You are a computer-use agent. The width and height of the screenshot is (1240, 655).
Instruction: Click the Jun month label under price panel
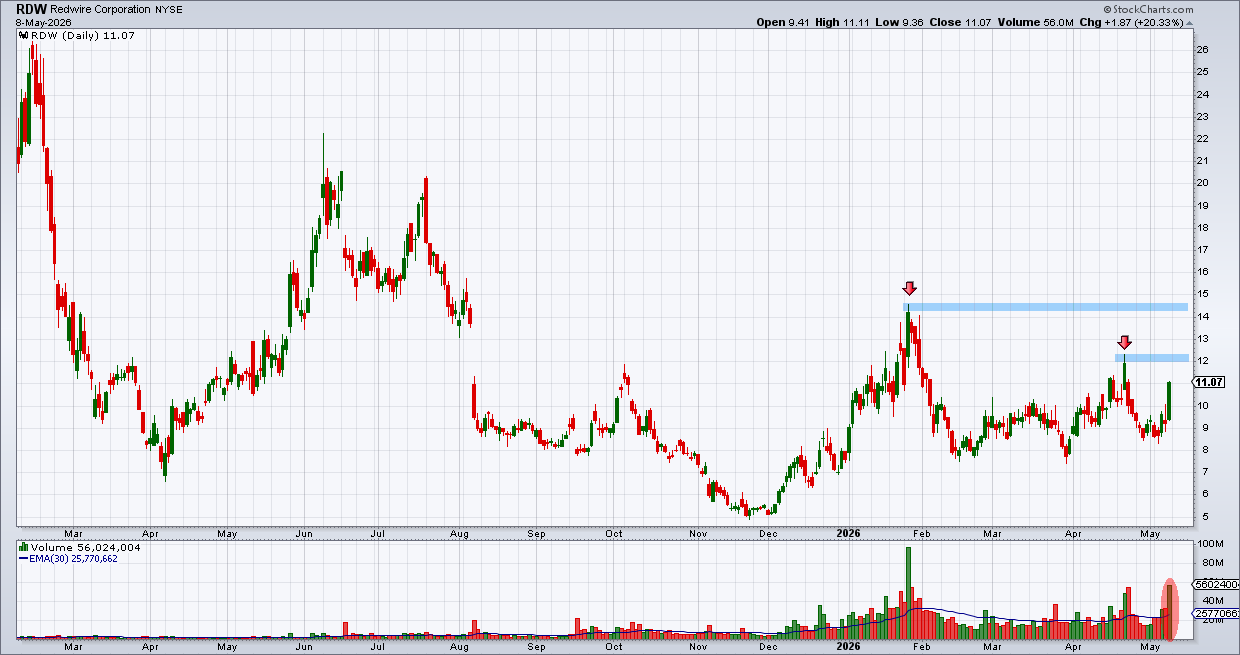(303, 534)
